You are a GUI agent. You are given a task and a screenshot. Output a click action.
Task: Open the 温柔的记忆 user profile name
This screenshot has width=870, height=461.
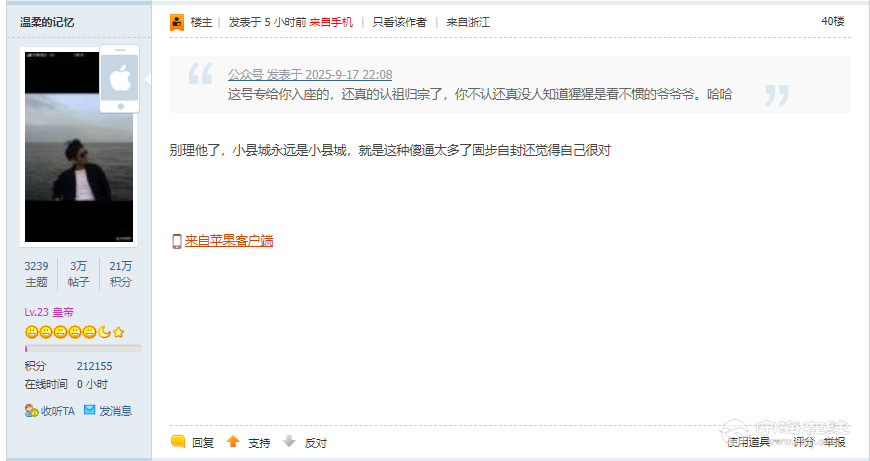[x=47, y=22]
